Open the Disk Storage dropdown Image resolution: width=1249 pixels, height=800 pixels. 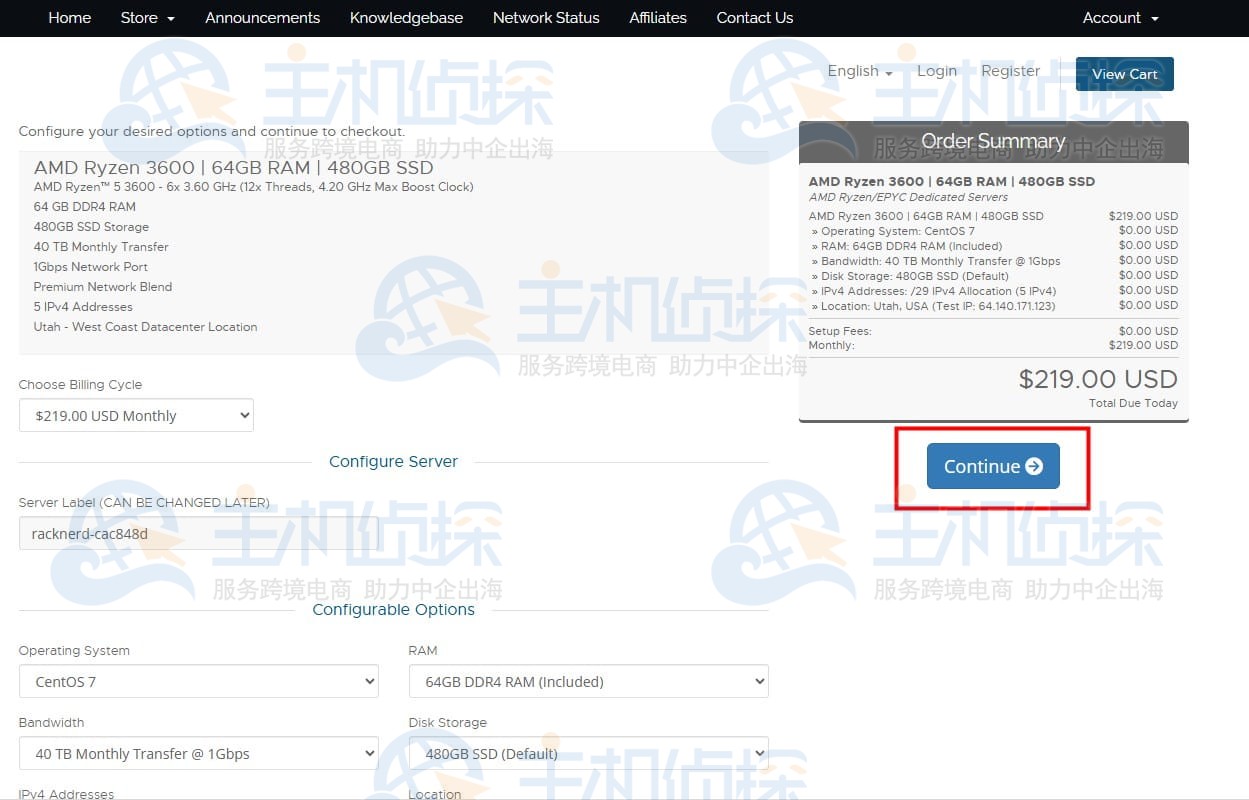tap(588, 754)
